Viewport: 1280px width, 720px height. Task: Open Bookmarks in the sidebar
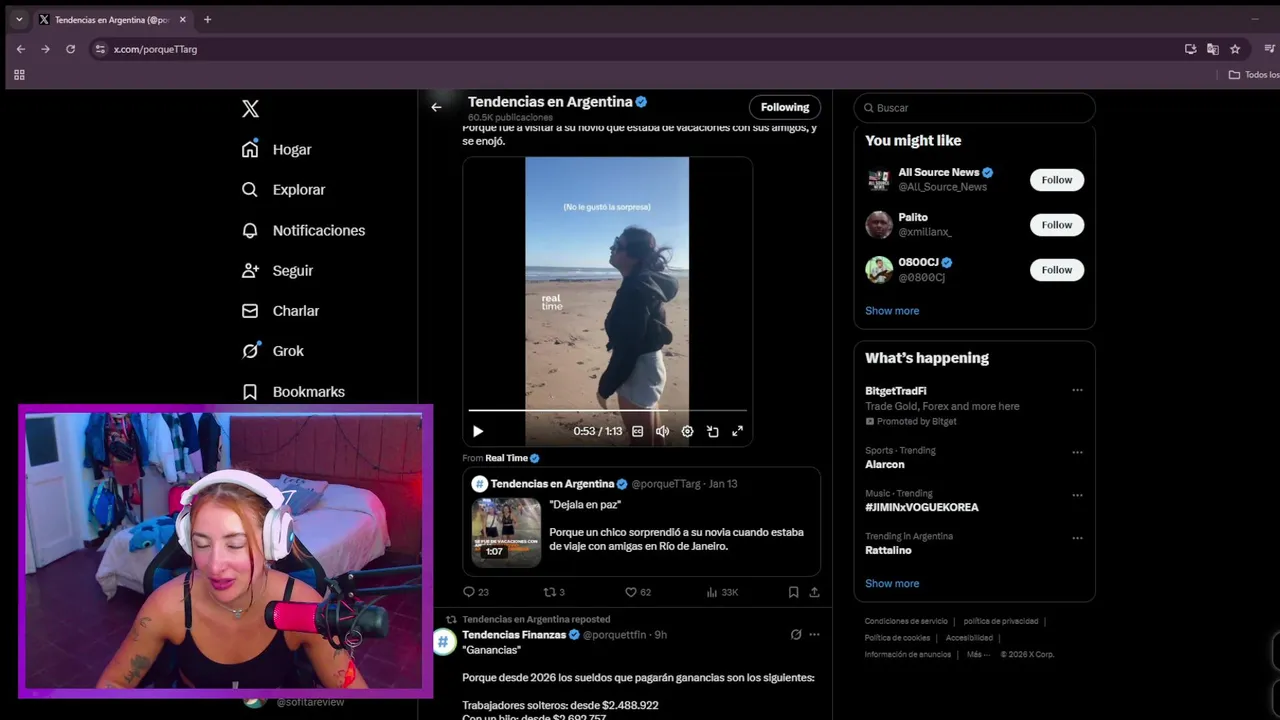[x=294, y=392]
